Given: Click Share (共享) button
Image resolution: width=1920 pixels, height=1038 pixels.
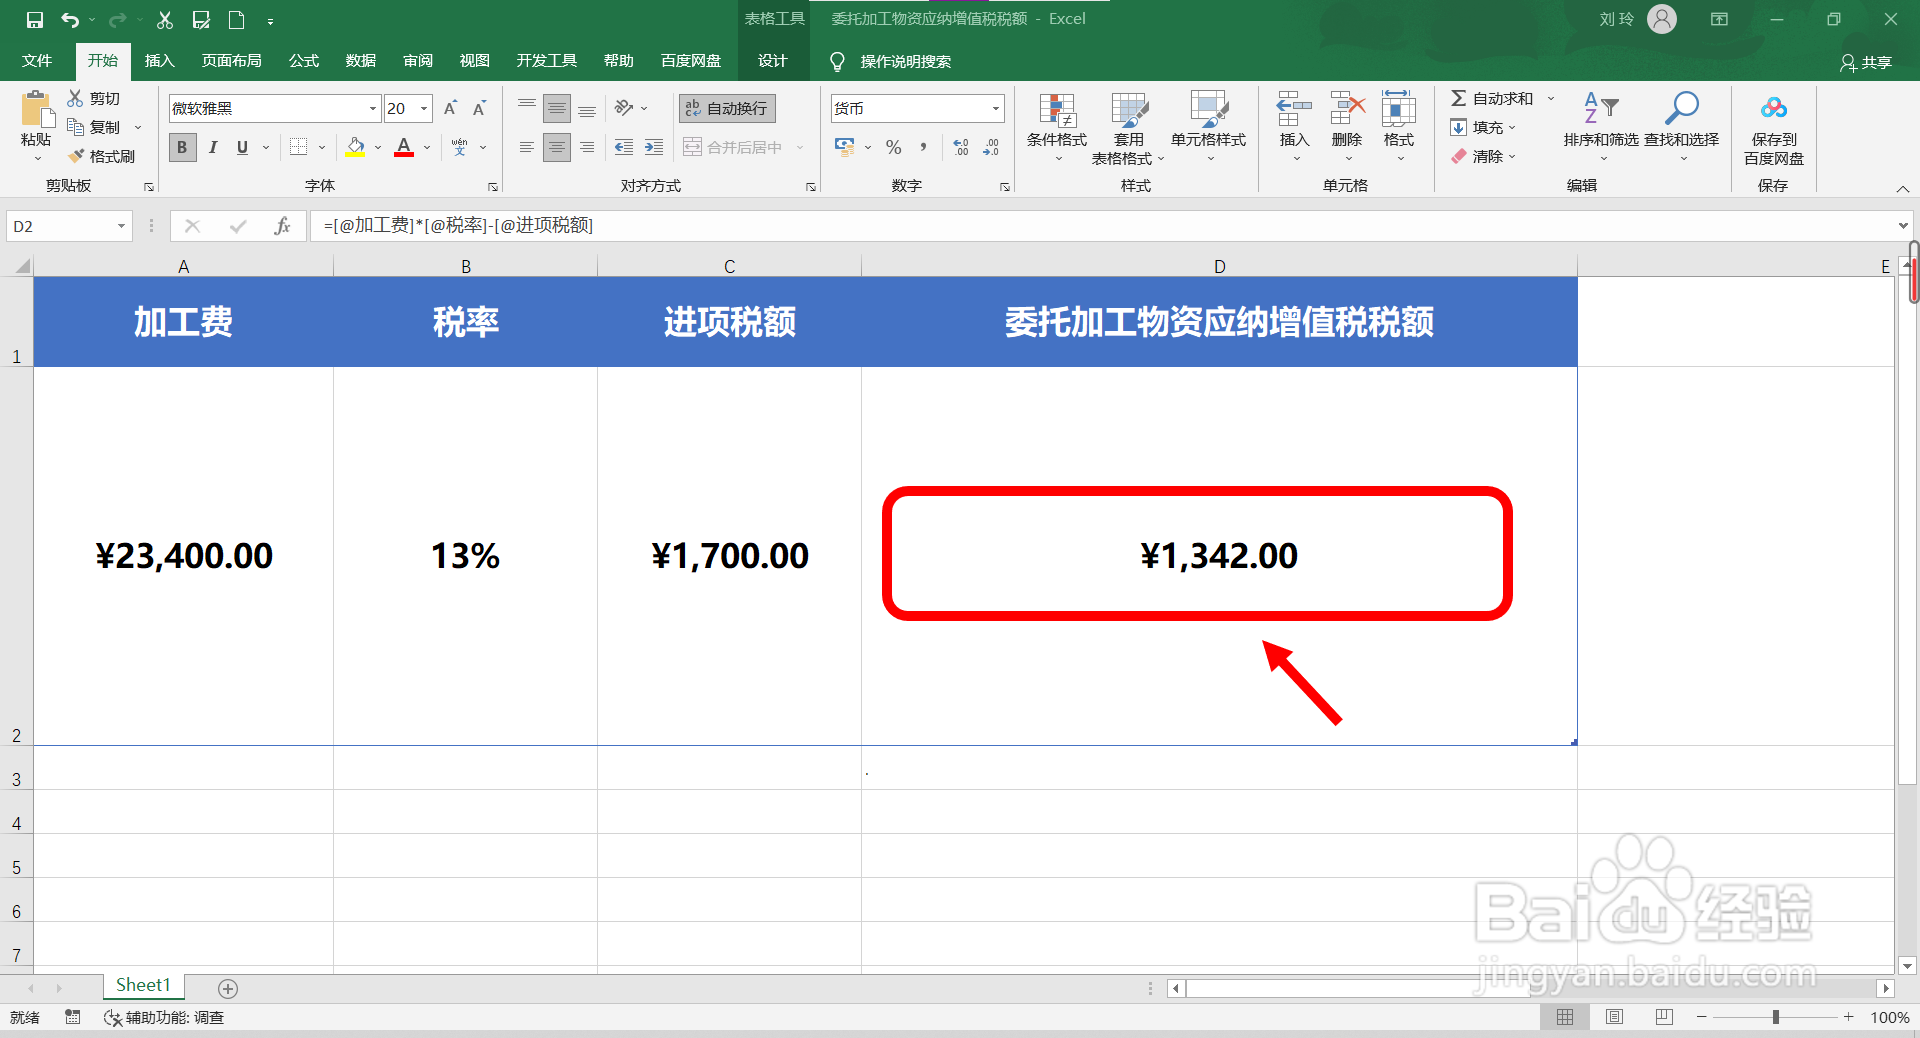Looking at the screenshot, I should [1866, 62].
